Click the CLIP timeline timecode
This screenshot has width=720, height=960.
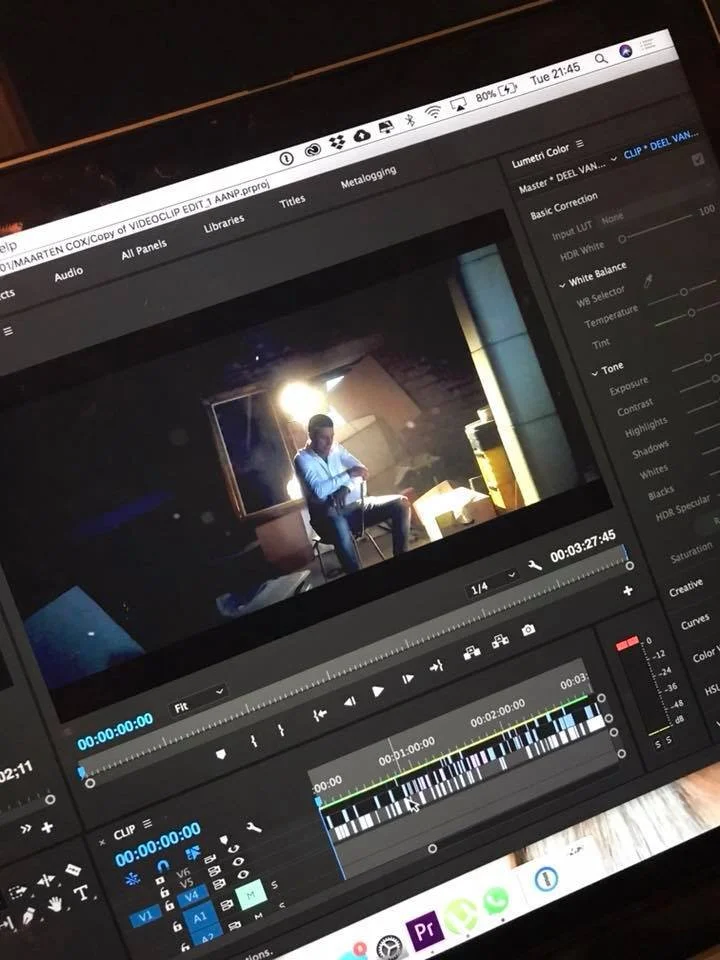[x=157, y=844]
